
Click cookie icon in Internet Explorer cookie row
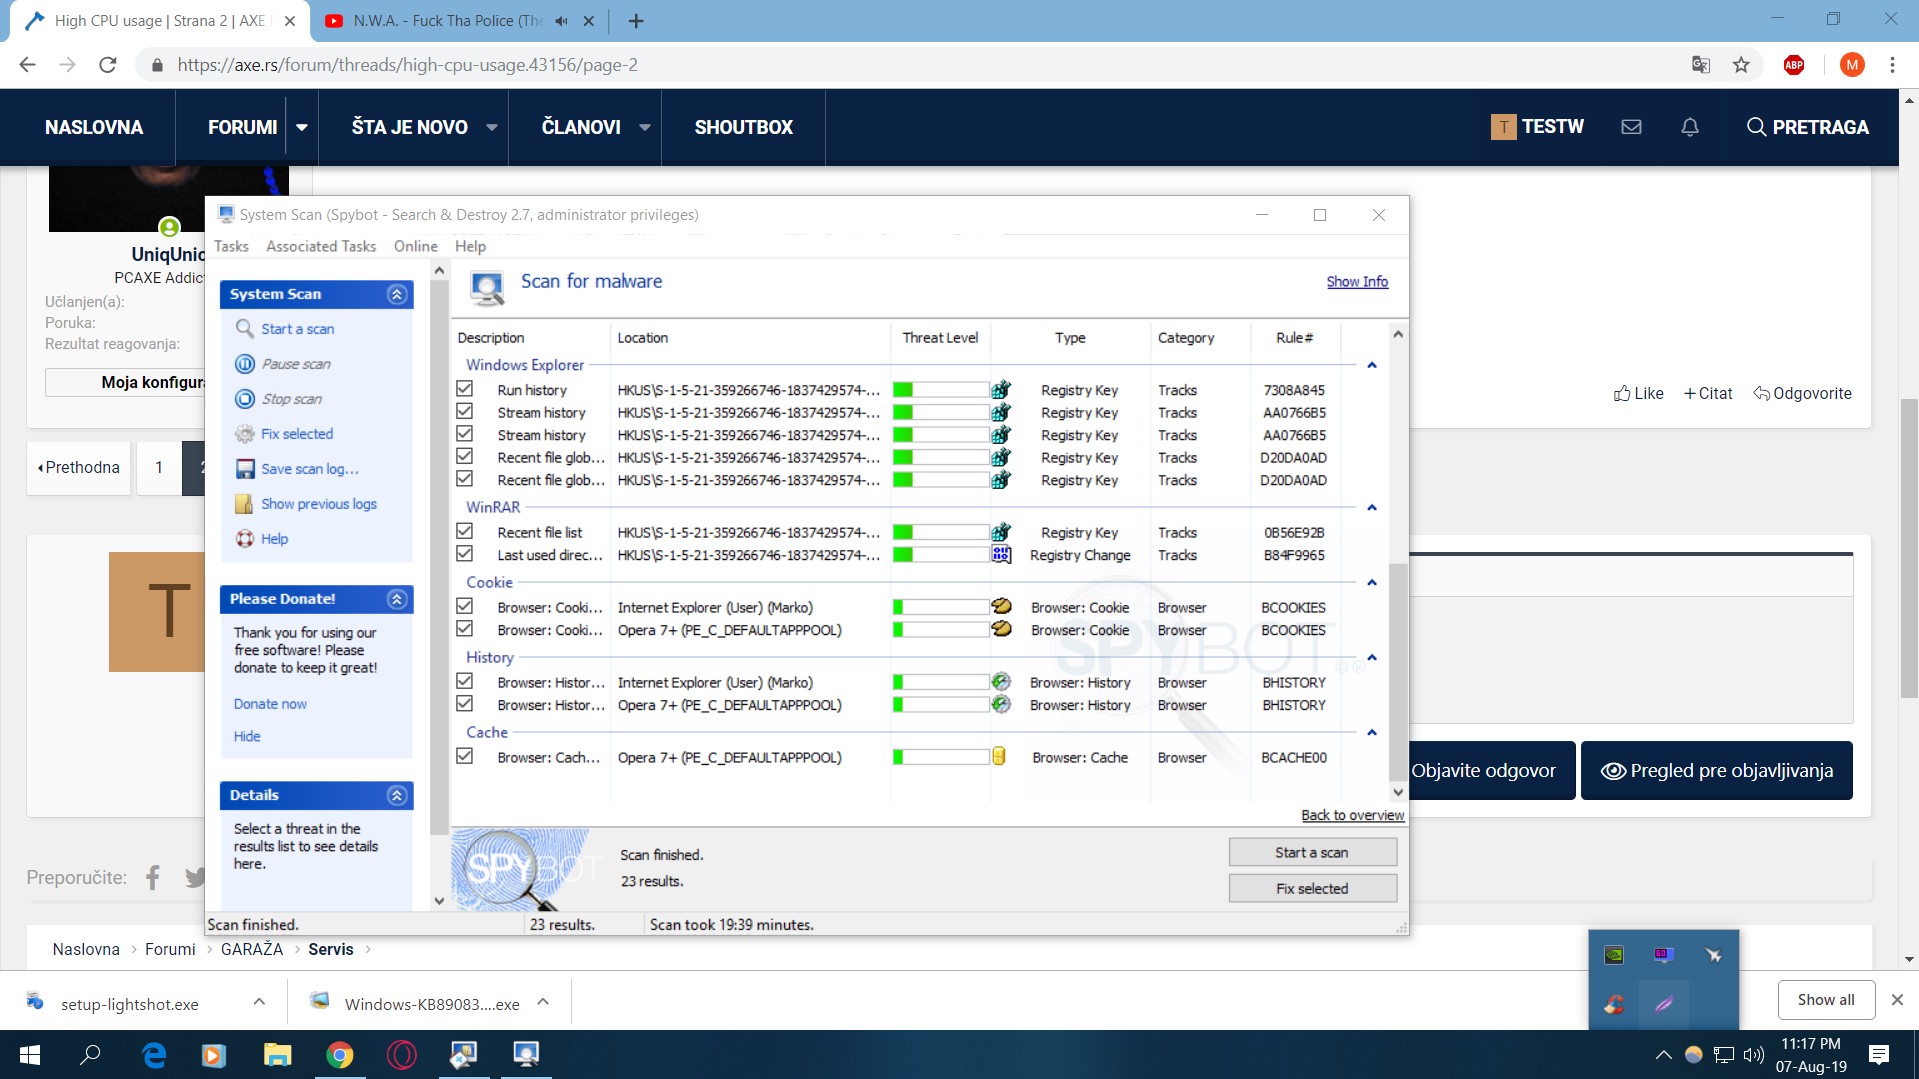[x=1001, y=607]
